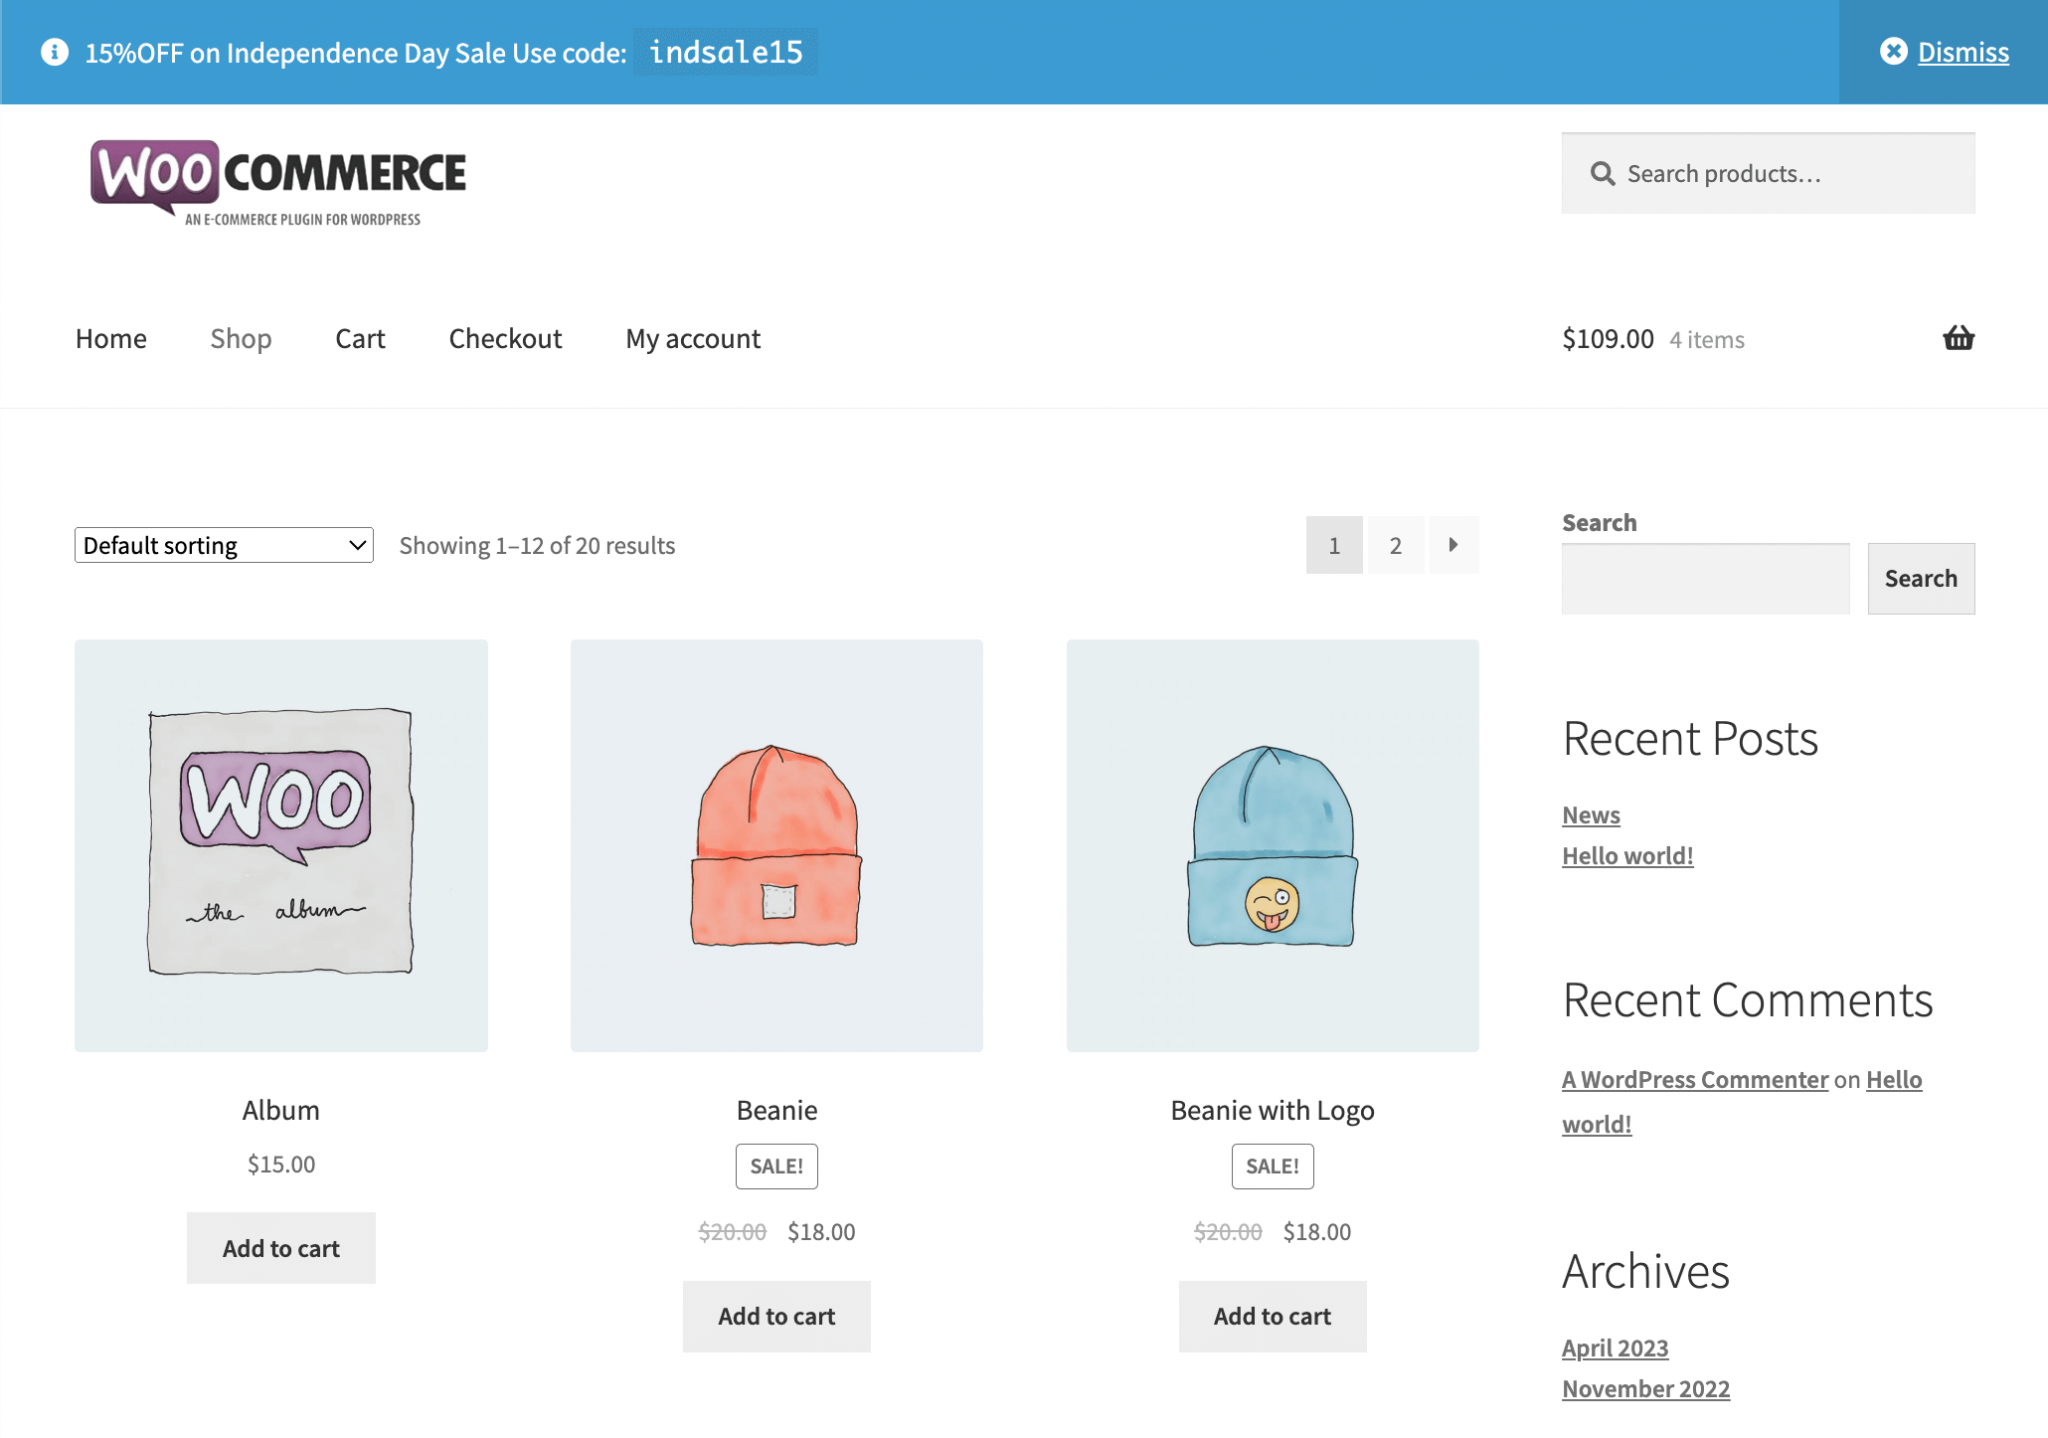Click the WooCommerce logo
The height and width of the screenshot is (1438, 2048).
point(278,182)
